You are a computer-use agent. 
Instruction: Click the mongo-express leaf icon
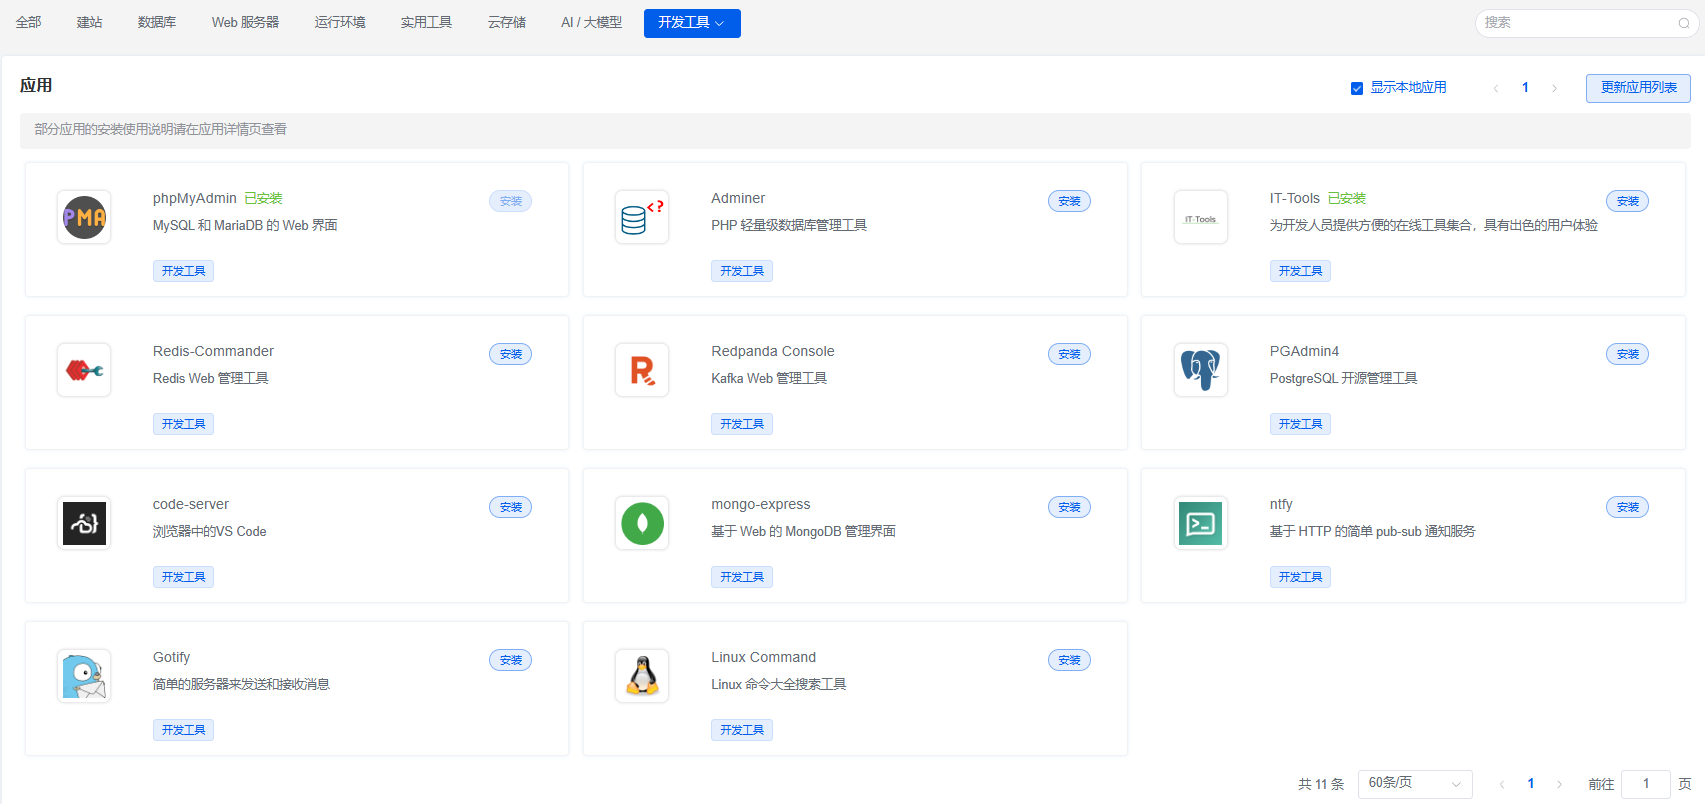[642, 523]
